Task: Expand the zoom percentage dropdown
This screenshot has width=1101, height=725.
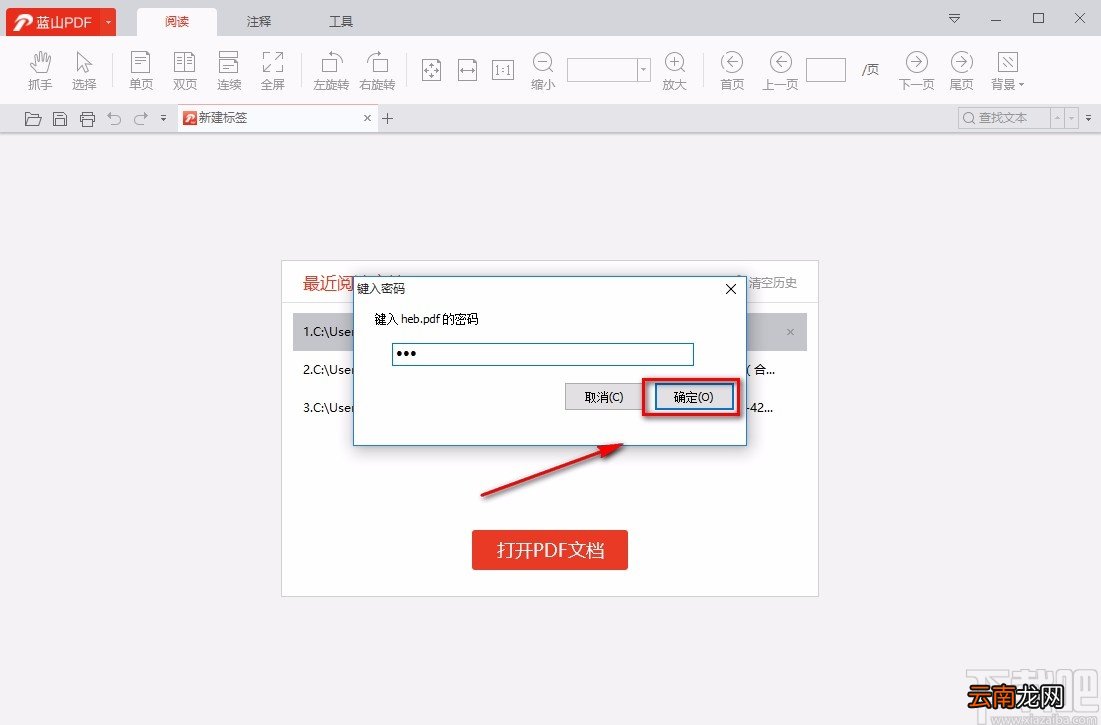Action: [x=643, y=69]
